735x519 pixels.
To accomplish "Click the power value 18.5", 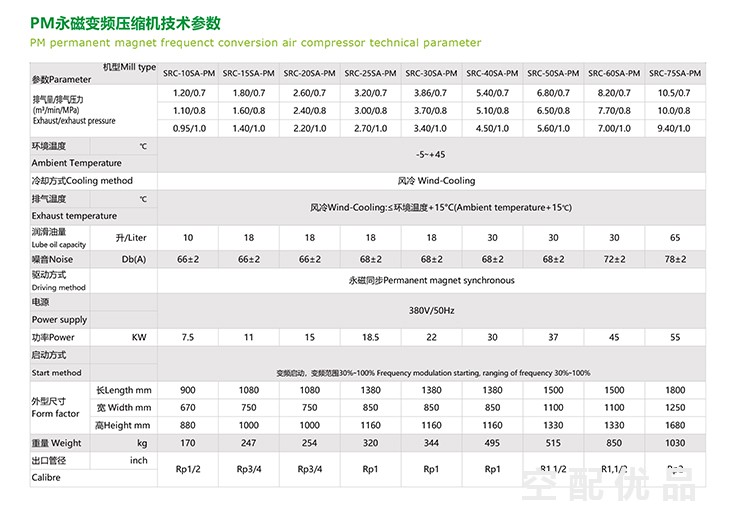I will tap(370, 338).
